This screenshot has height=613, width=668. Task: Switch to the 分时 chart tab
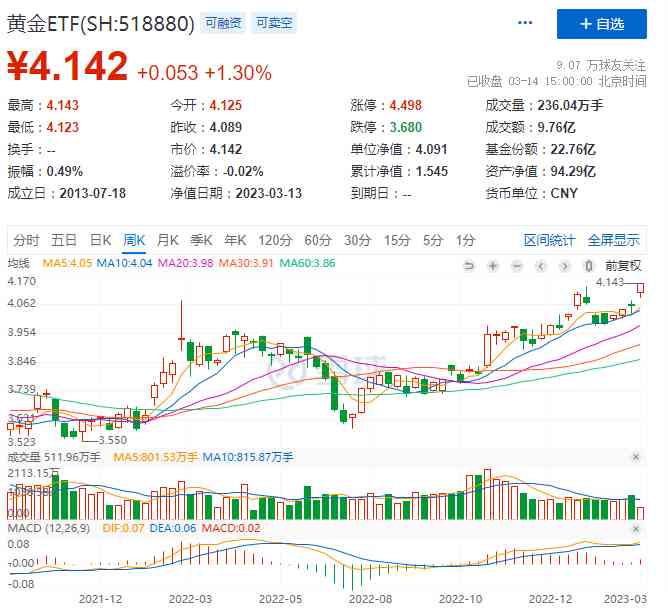coord(26,240)
